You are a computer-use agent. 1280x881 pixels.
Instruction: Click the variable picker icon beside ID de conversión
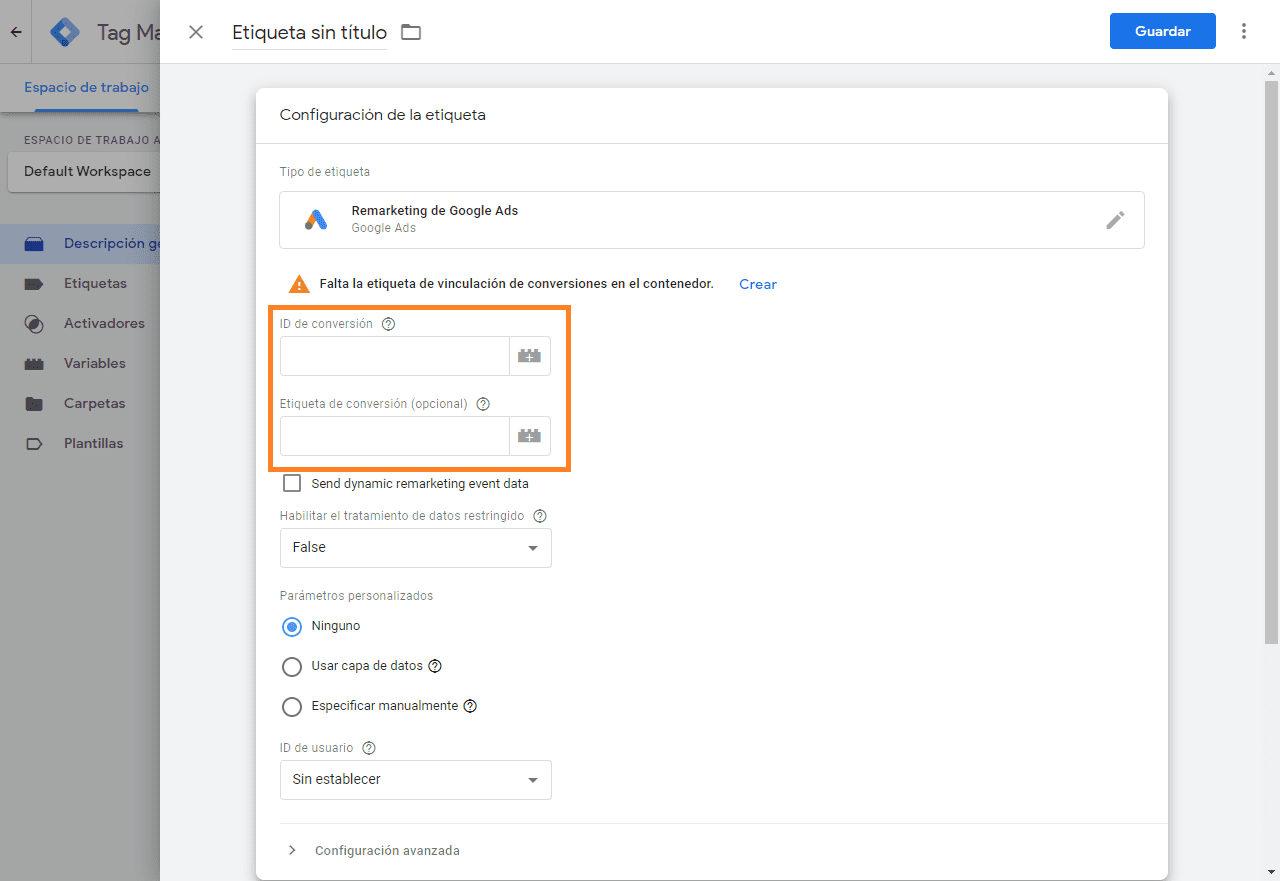tap(530, 355)
